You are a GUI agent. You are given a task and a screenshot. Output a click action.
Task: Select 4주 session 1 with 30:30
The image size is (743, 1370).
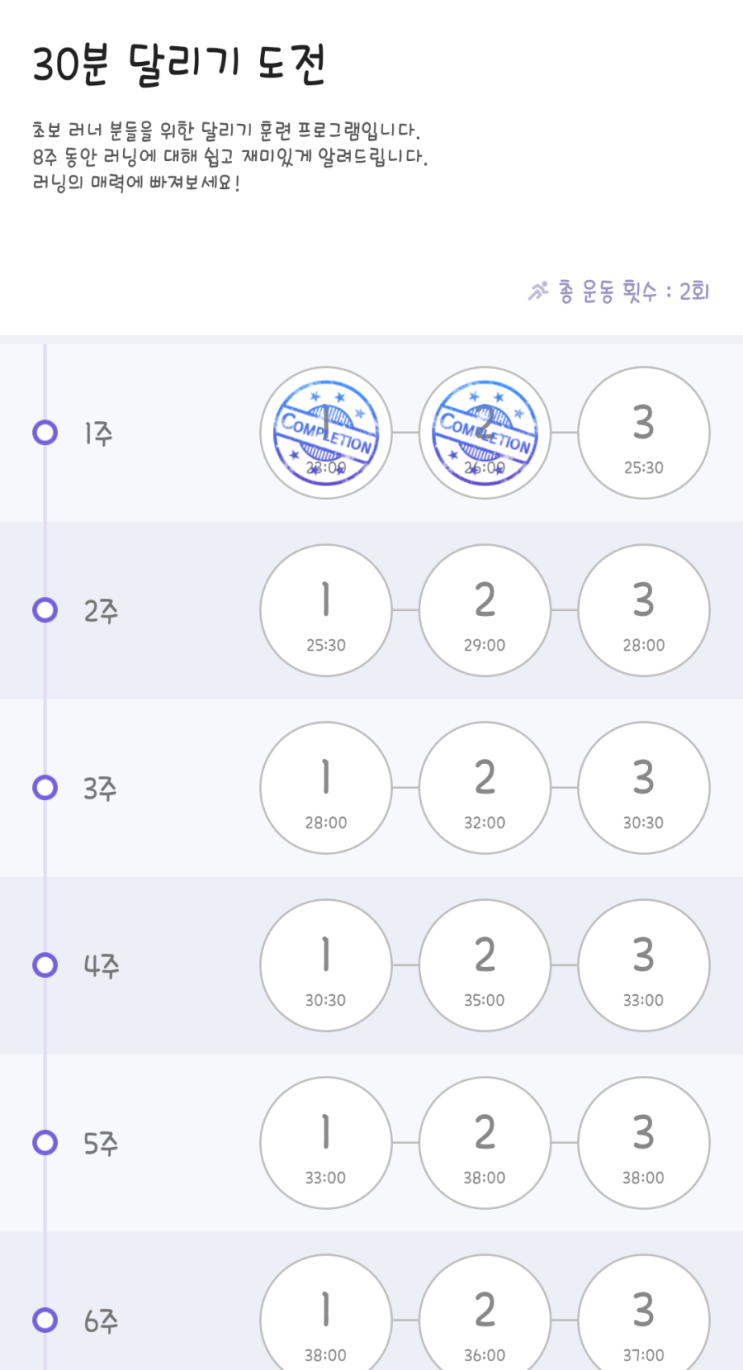325,965
